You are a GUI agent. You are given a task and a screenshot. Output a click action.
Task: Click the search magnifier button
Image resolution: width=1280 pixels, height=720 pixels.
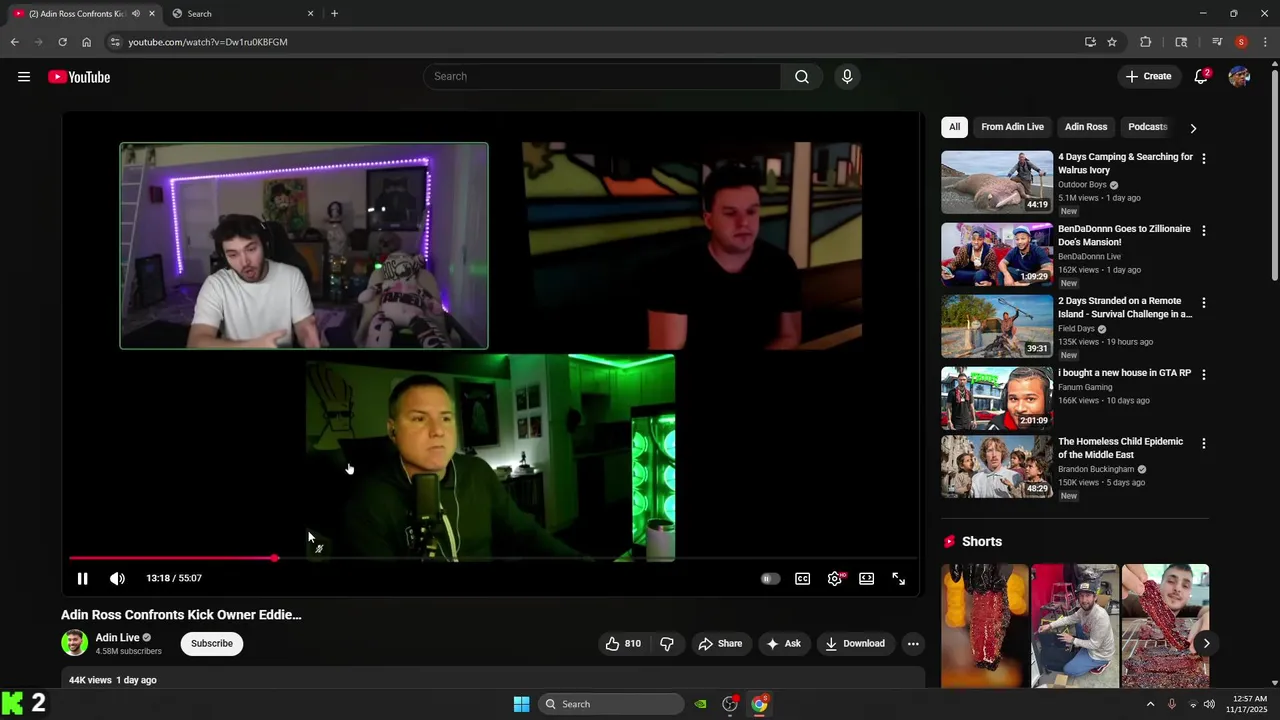click(x=802, y=77)
